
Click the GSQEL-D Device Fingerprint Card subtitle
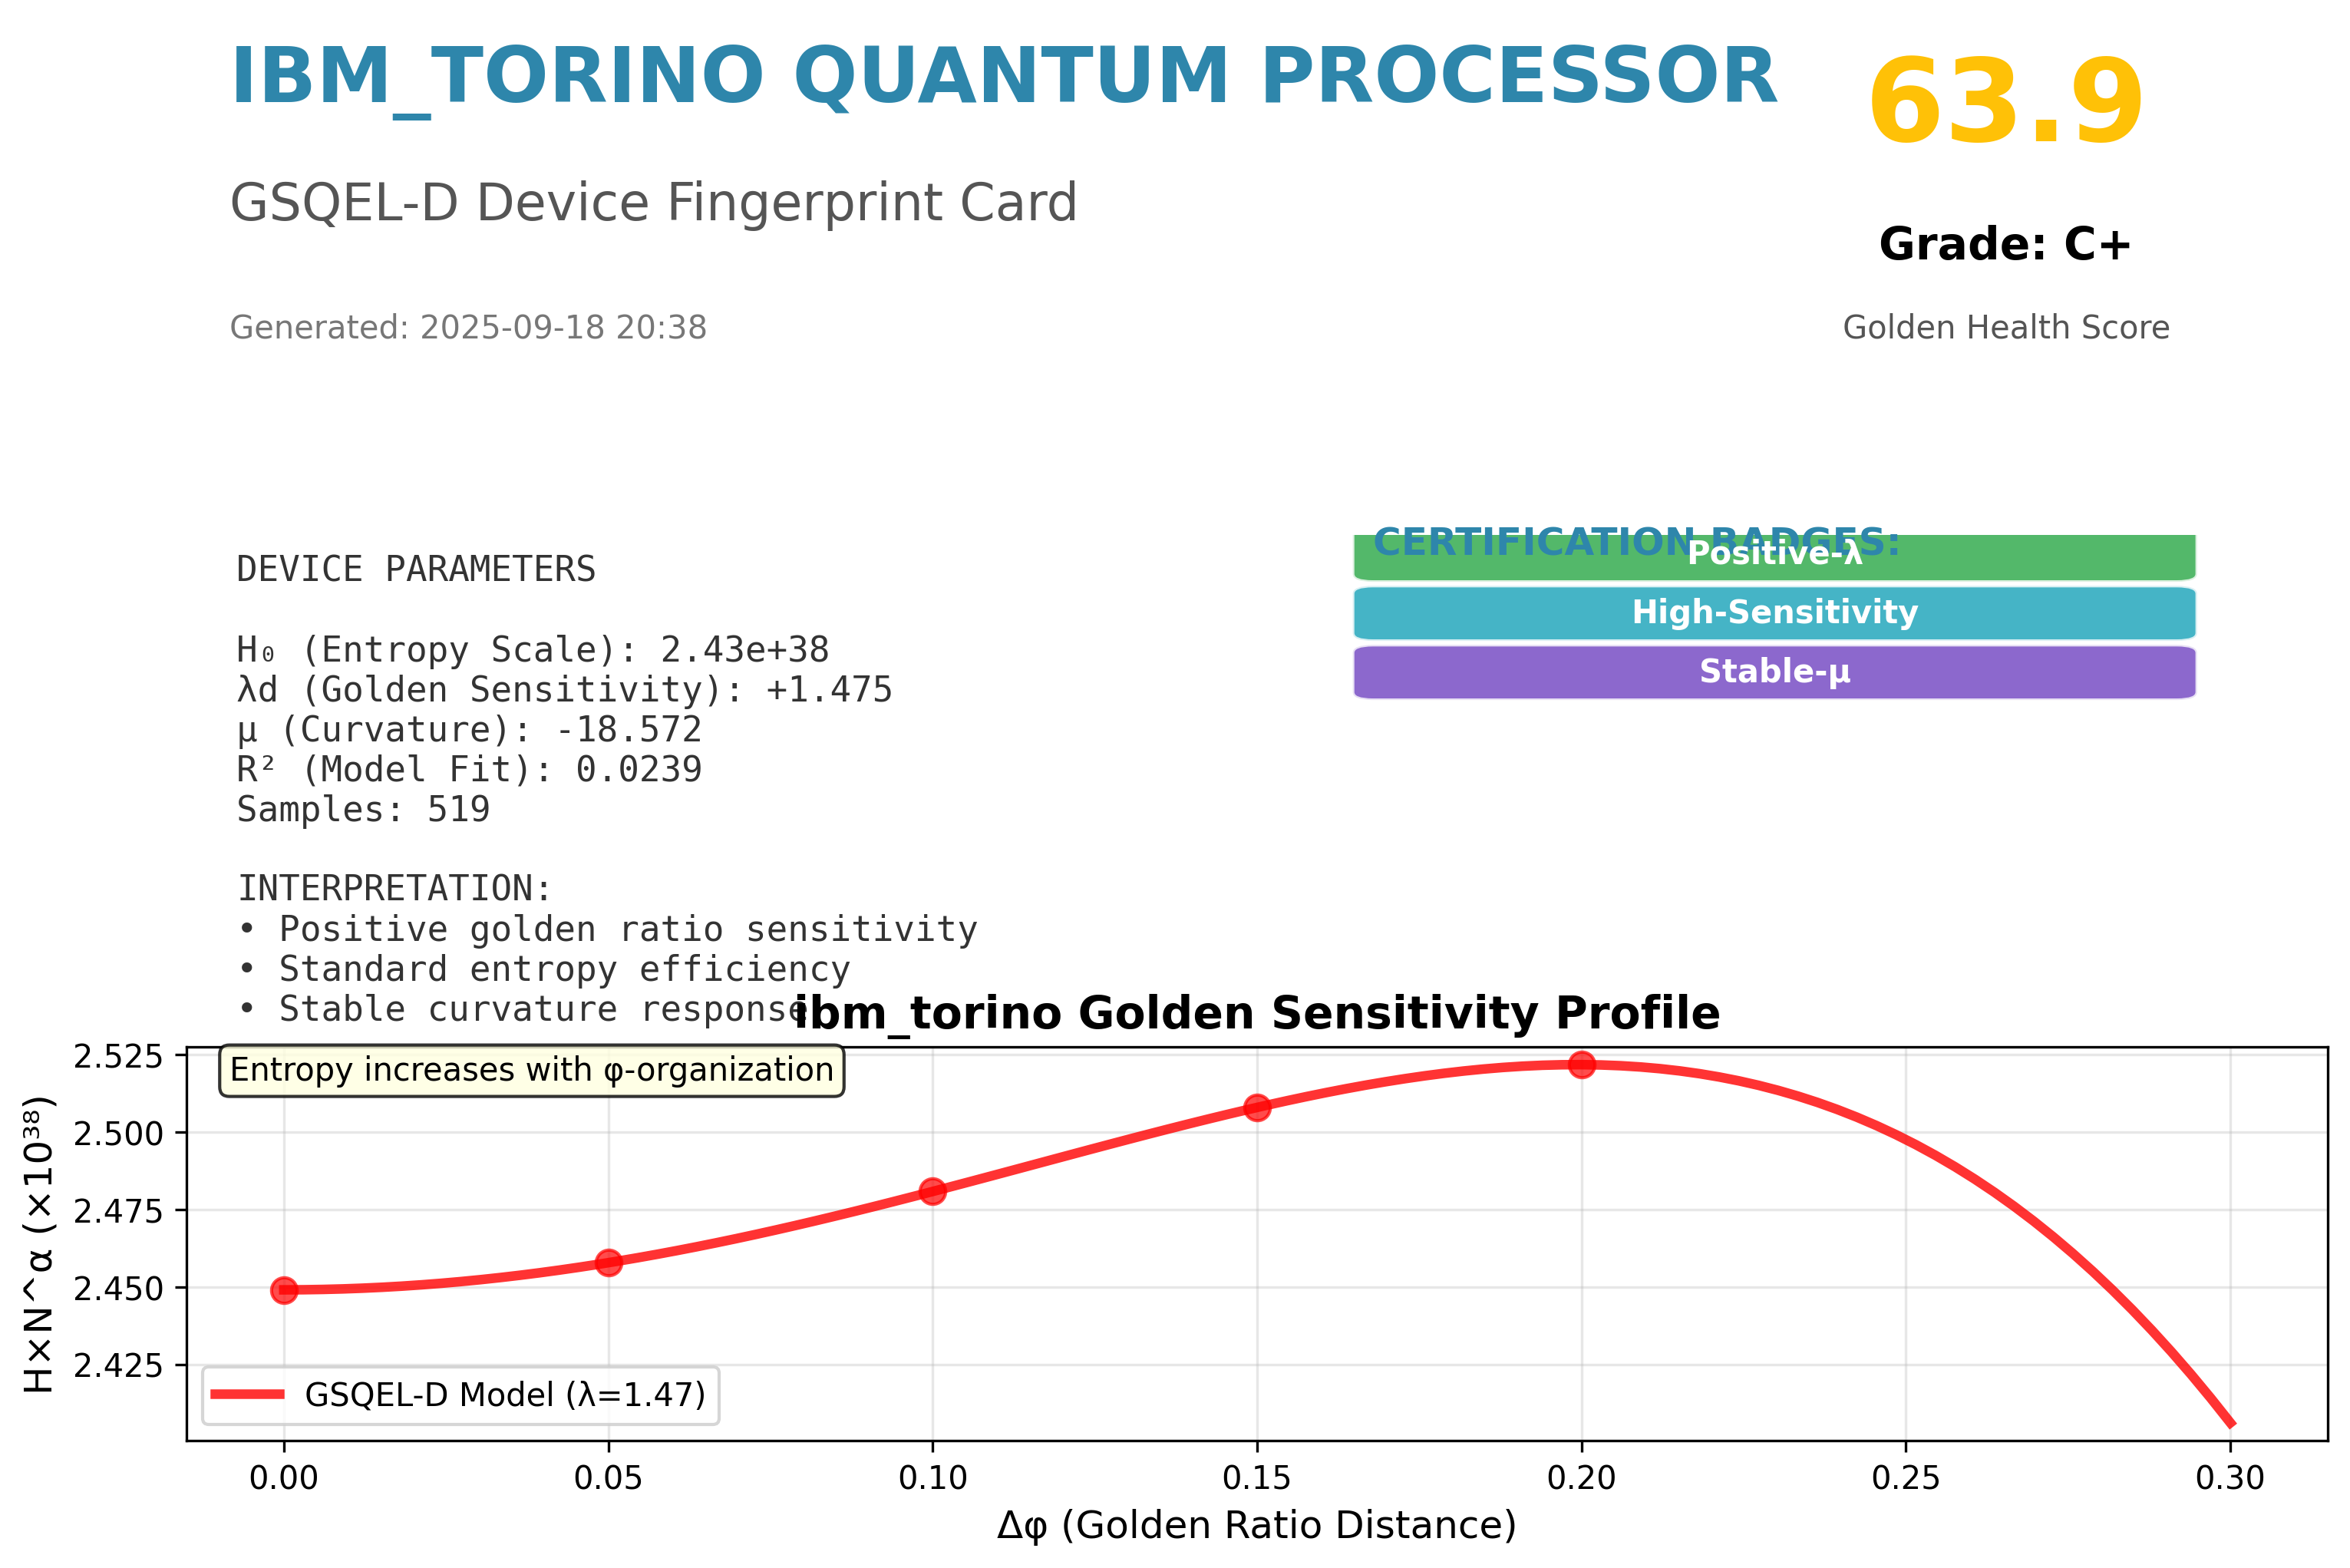coord(653,204)
